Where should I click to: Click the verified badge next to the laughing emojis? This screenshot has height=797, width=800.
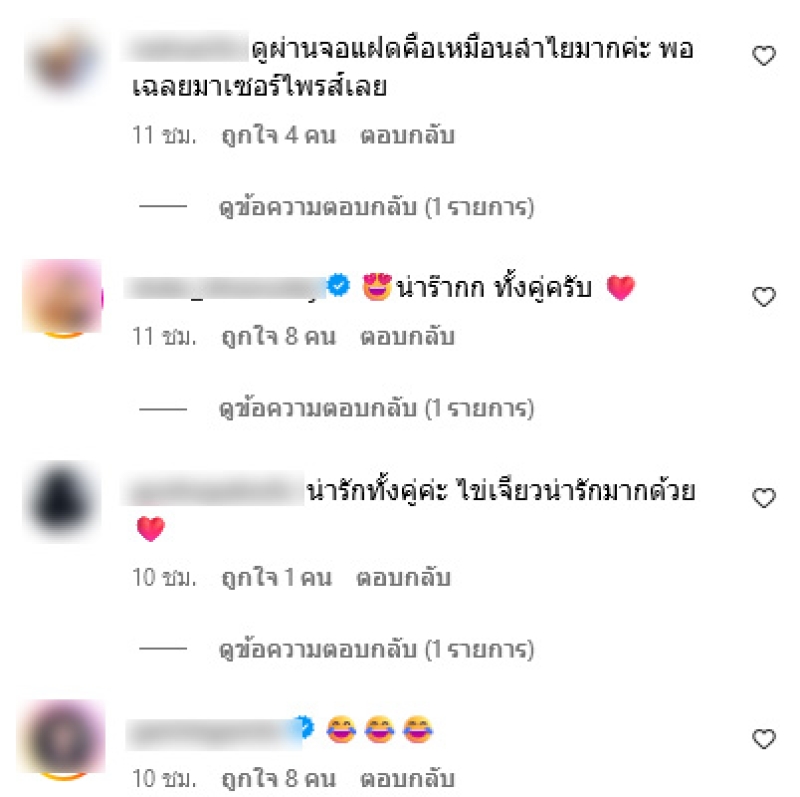(x=305, y=727)
